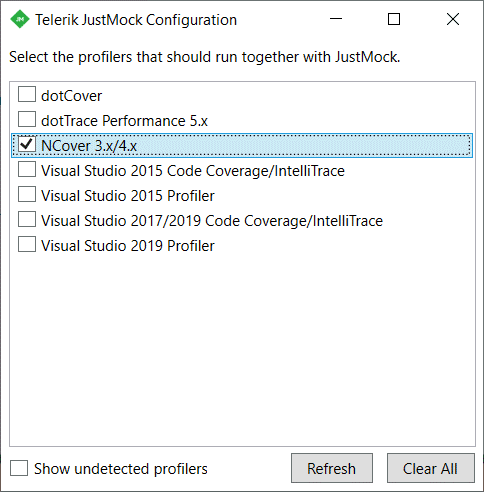This screenshot has height=492, width=484.
Task: Check the Visual Studio 2019 Profiler checkbox
Action: [27, 244]
